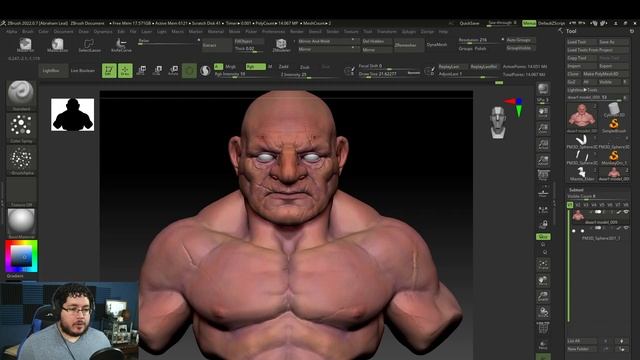Toggle the green A button
This screenshot has width=640, height=360.
coord(218,67)
